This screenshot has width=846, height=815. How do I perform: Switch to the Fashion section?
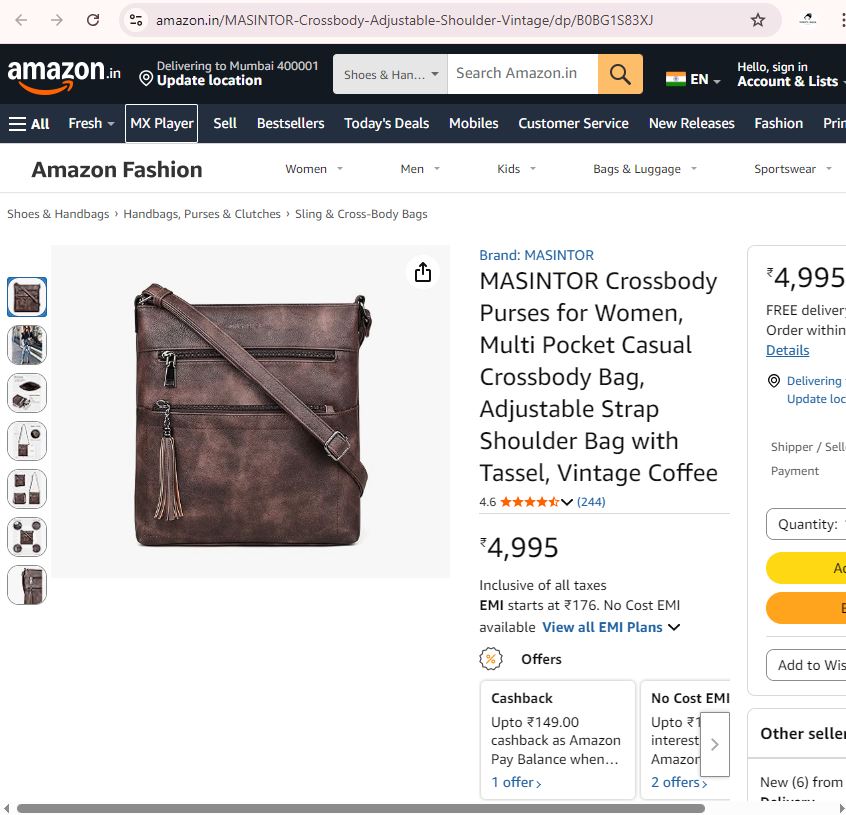click(778, 123)
